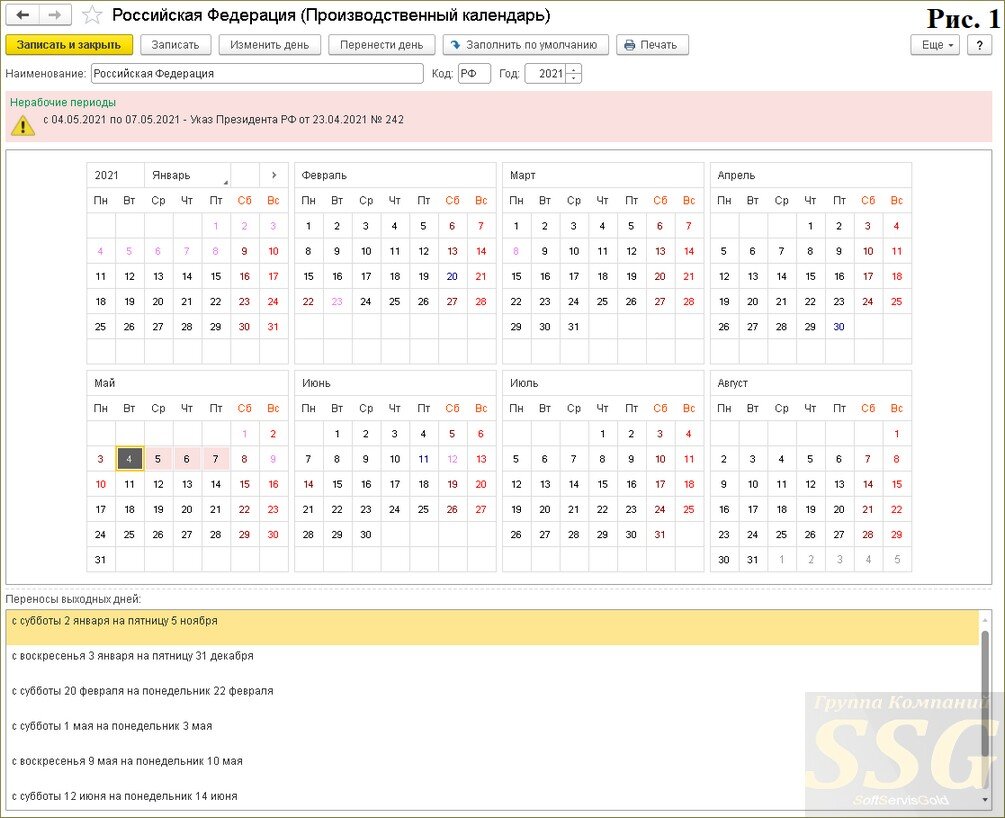Click the Апрель month header
This screenshot has height=818, width=1005.
click(811, 175)
